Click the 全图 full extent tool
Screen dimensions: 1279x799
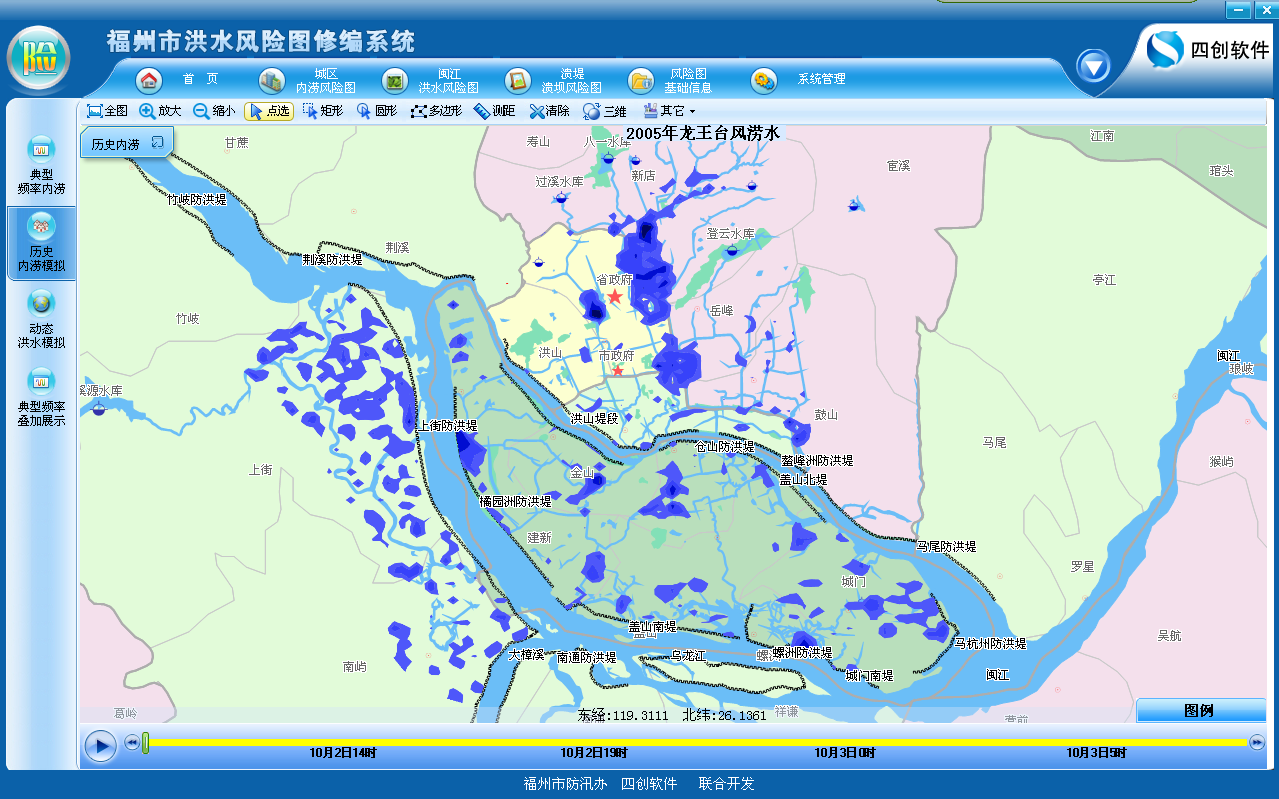click(107, 111)
